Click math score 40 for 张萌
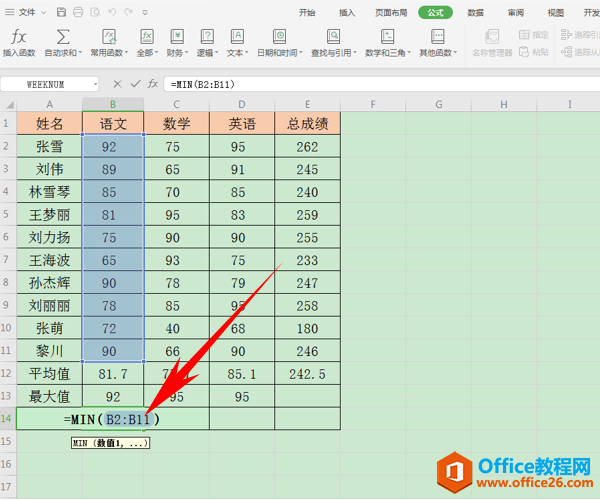Image resolution: width=600 pixels, height=500 pixels. (x=176, y=329)
